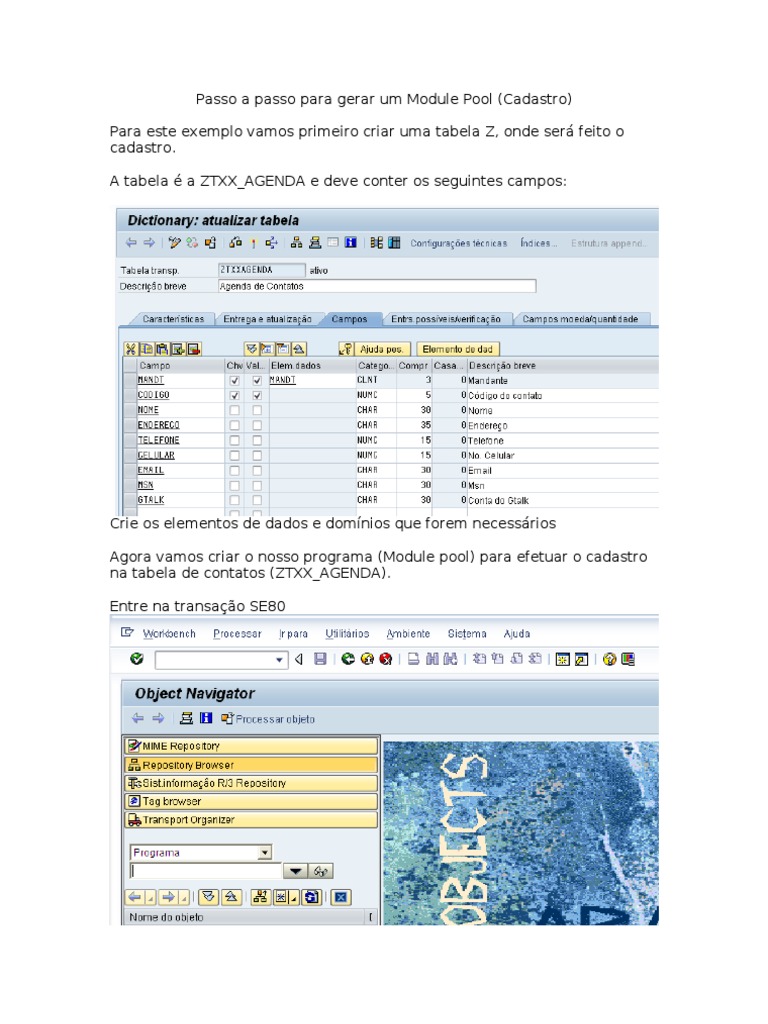Click the Print icon in SE80 toolbar
Image resolution: width=768 pixels, height=1024 pixels.
413,659
